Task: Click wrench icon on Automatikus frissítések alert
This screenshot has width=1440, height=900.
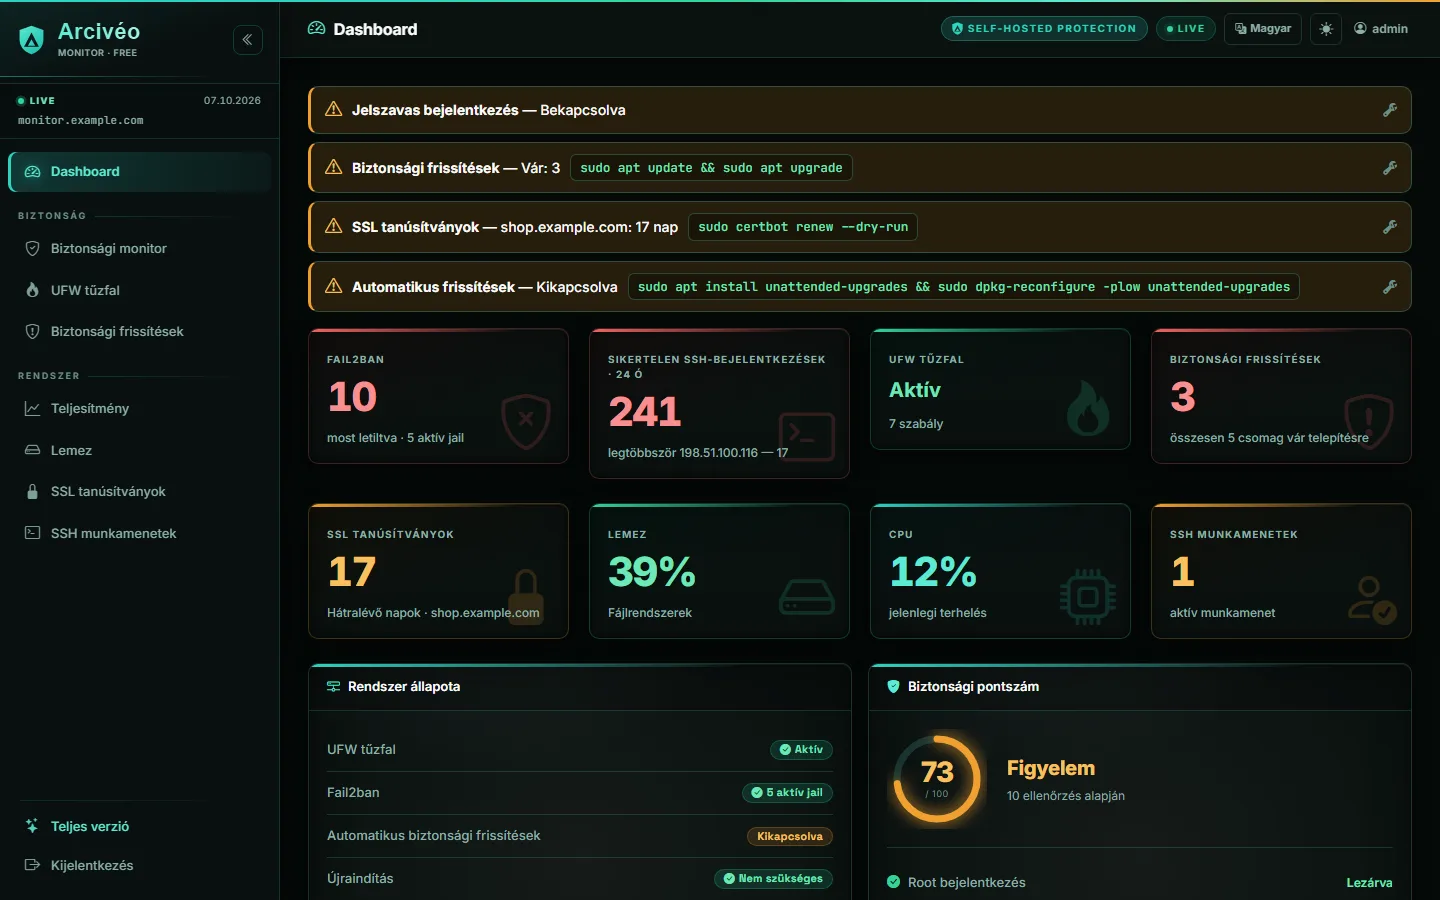Action: pos(1390,287)
